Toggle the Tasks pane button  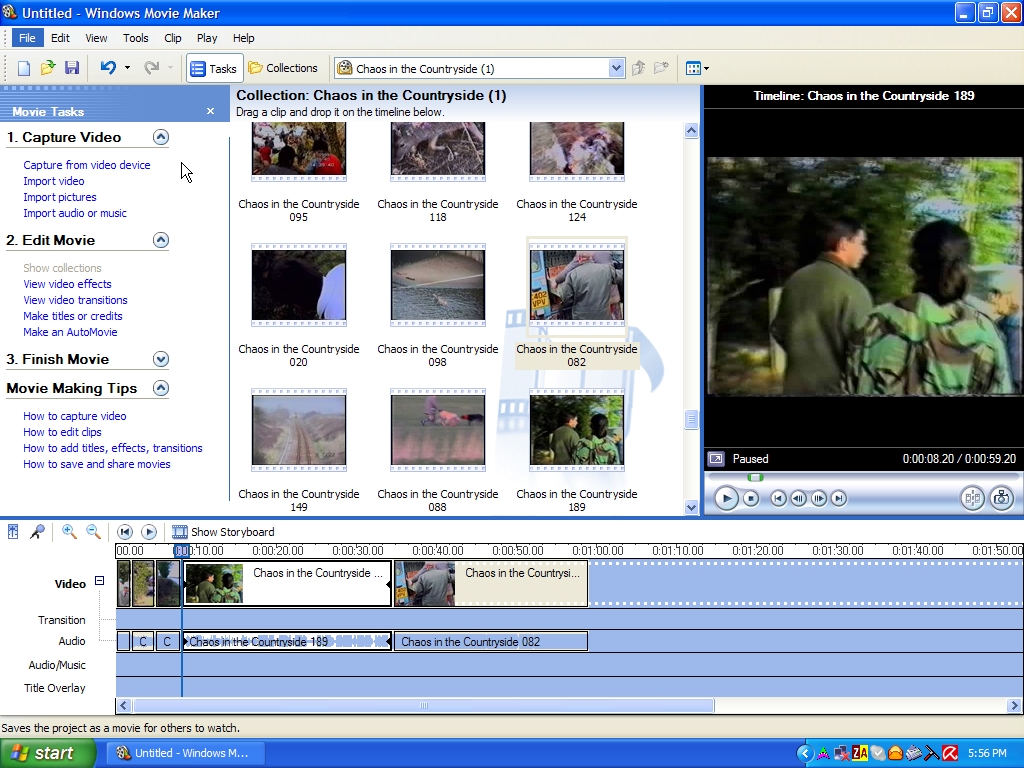pos(213,68)
